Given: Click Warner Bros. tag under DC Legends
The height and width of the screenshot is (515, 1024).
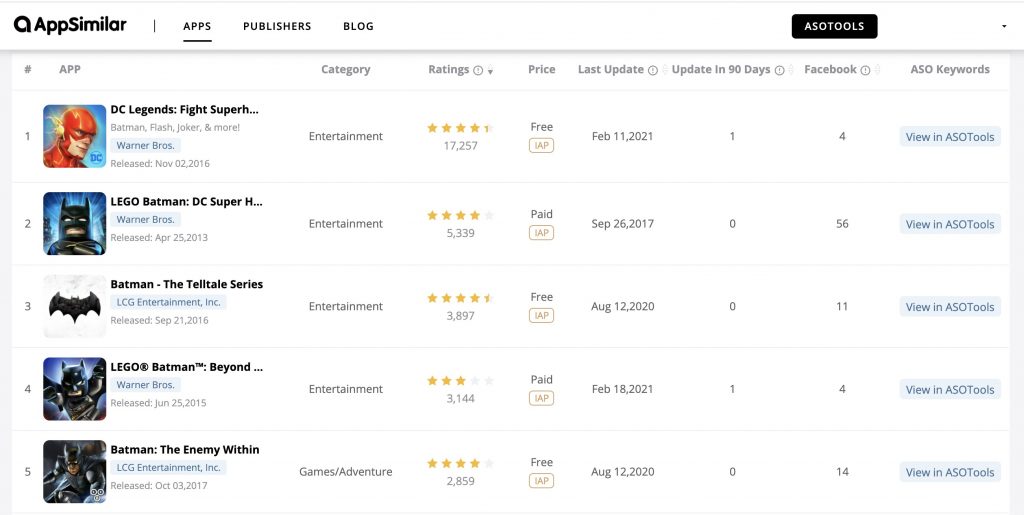Looking at the screenshot, I should pos(146,146).
